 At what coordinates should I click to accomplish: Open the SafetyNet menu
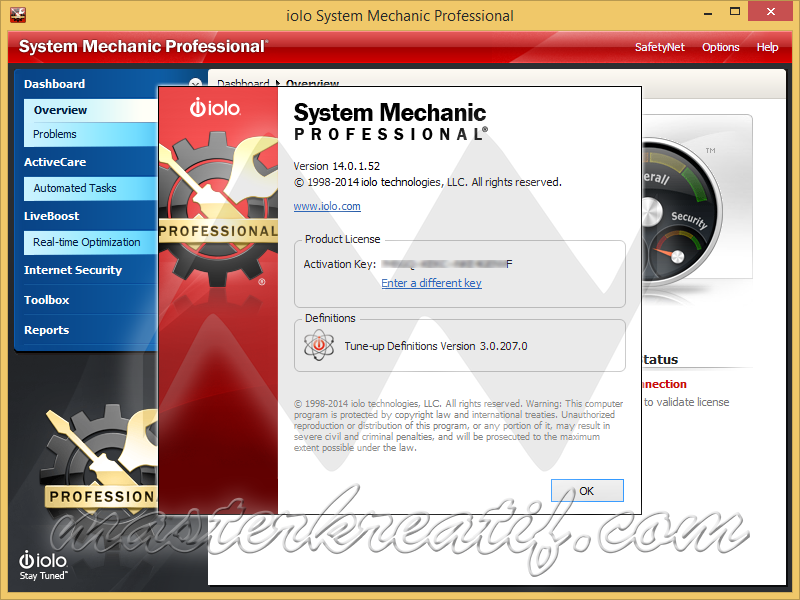659,47
